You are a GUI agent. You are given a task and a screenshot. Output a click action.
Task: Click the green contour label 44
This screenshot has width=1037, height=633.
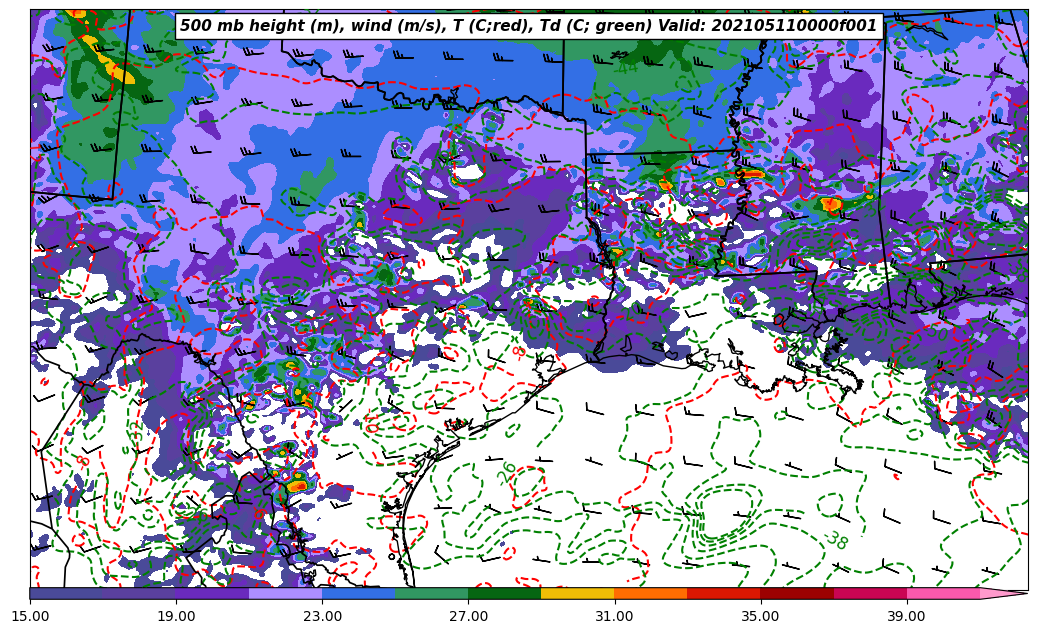click(626, 67)
